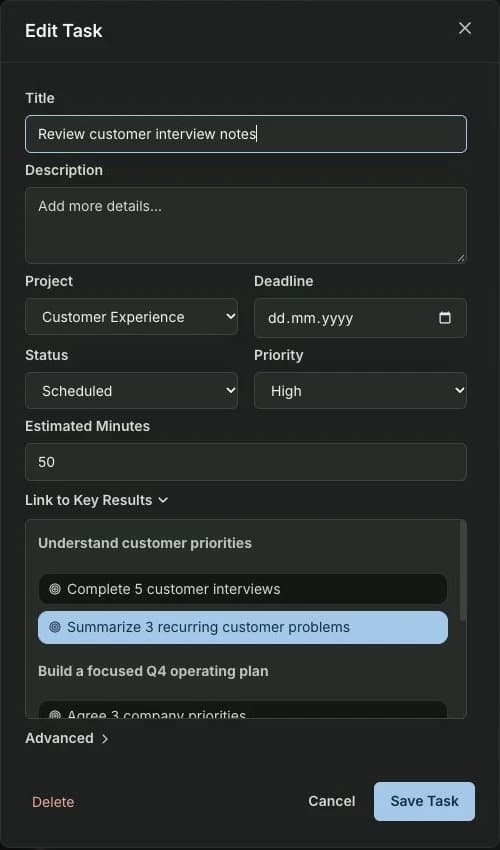Image resolution: width=500 pixels, height=850 pixels.
Task: Click target icon beside Summarize 3 recurring problems
Action: tap(55, 627)
